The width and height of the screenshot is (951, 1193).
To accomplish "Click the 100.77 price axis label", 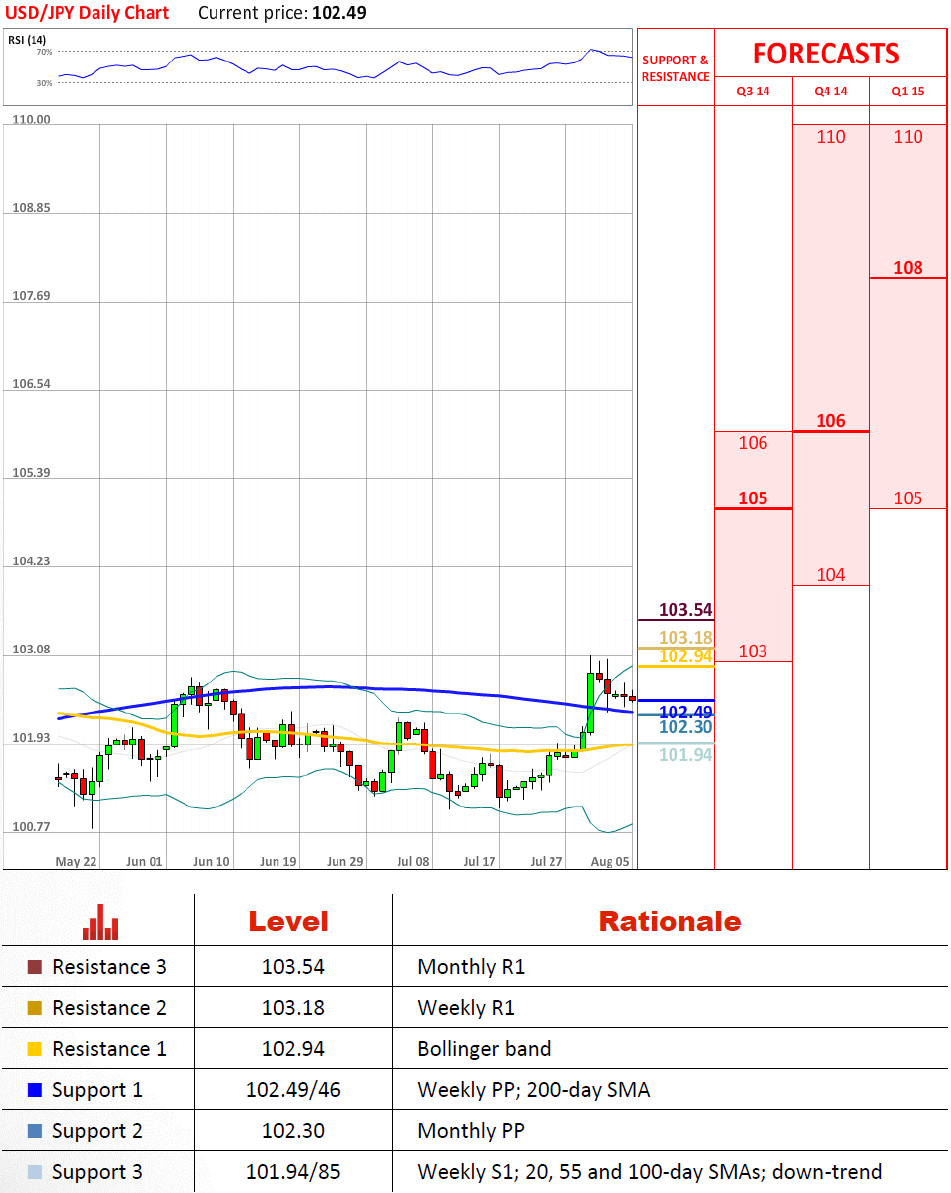I will tap(31, 827).
